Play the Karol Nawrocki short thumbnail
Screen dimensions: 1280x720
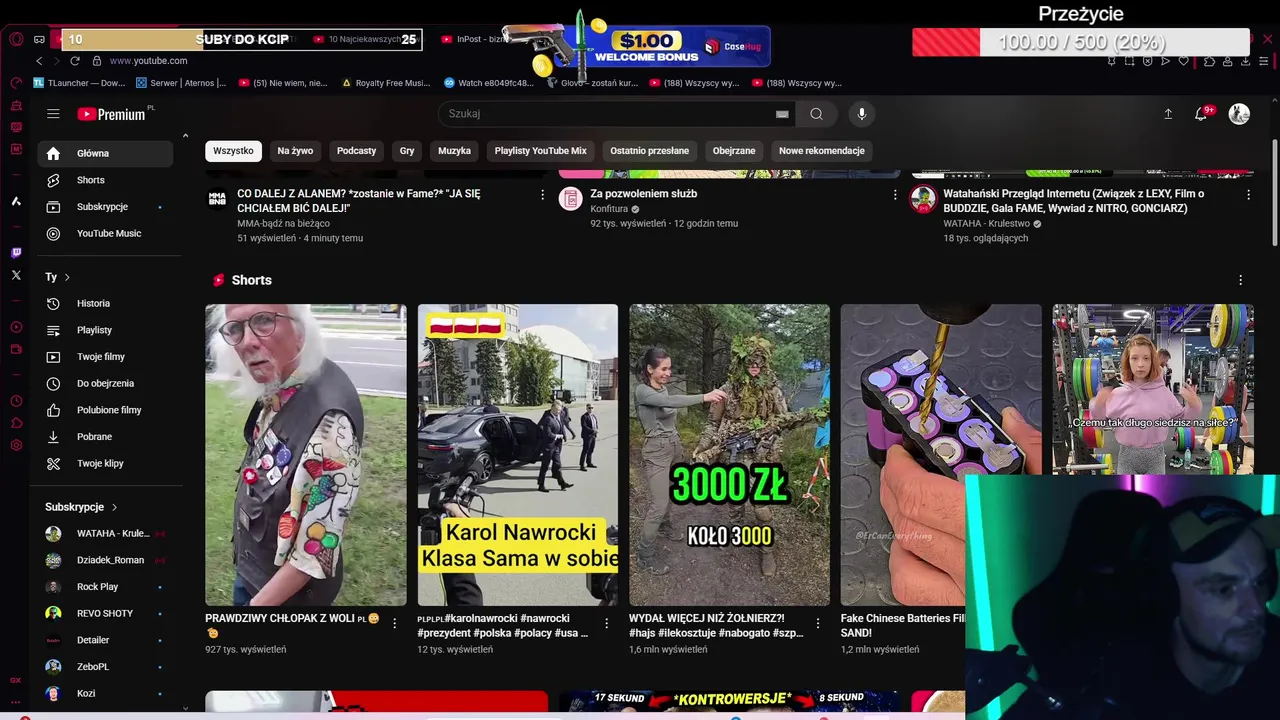[518, 455]
